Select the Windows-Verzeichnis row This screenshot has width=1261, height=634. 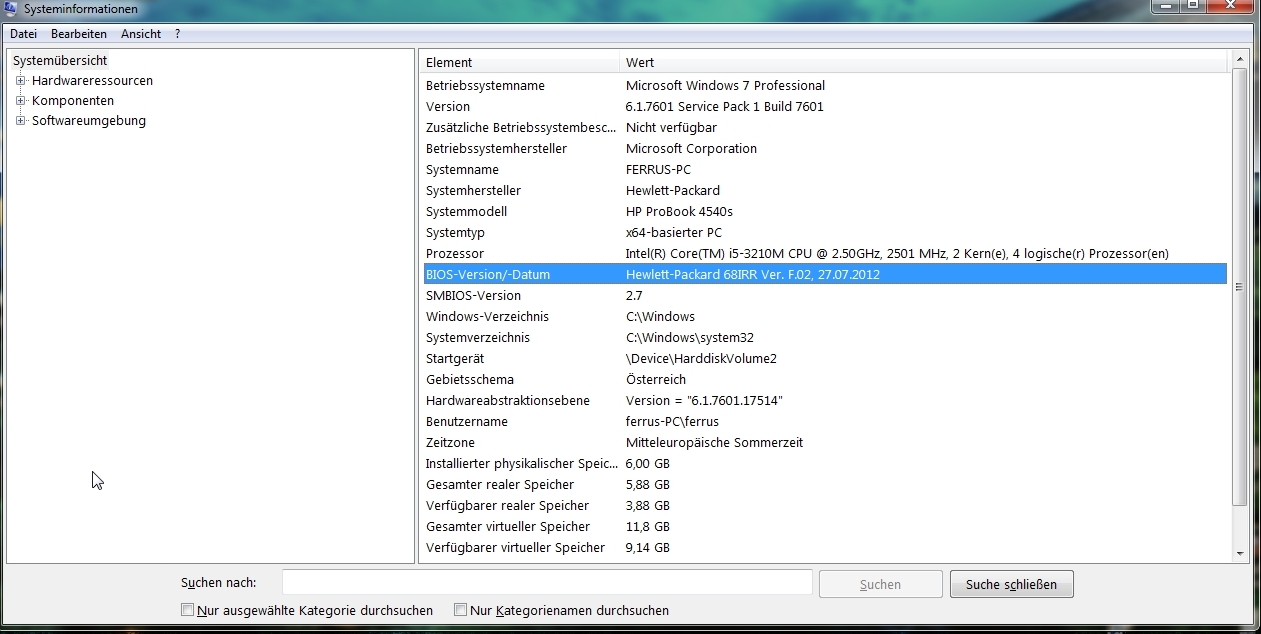click(x=823, y=317)
